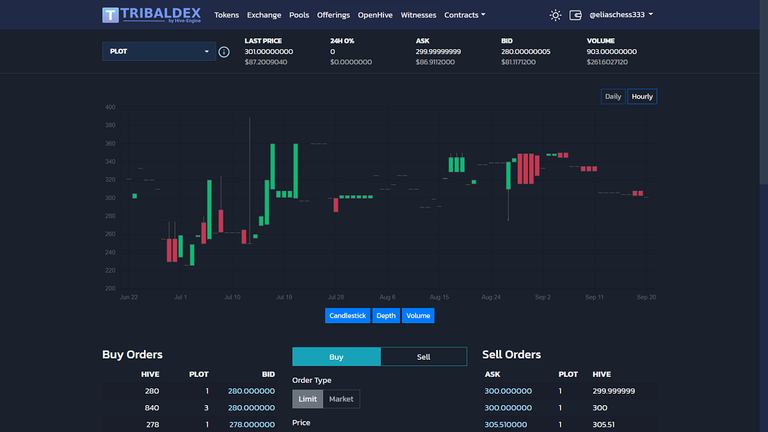Show the Candlestick chart
Viewport: 768px width, 432px height.
(347, 315)
